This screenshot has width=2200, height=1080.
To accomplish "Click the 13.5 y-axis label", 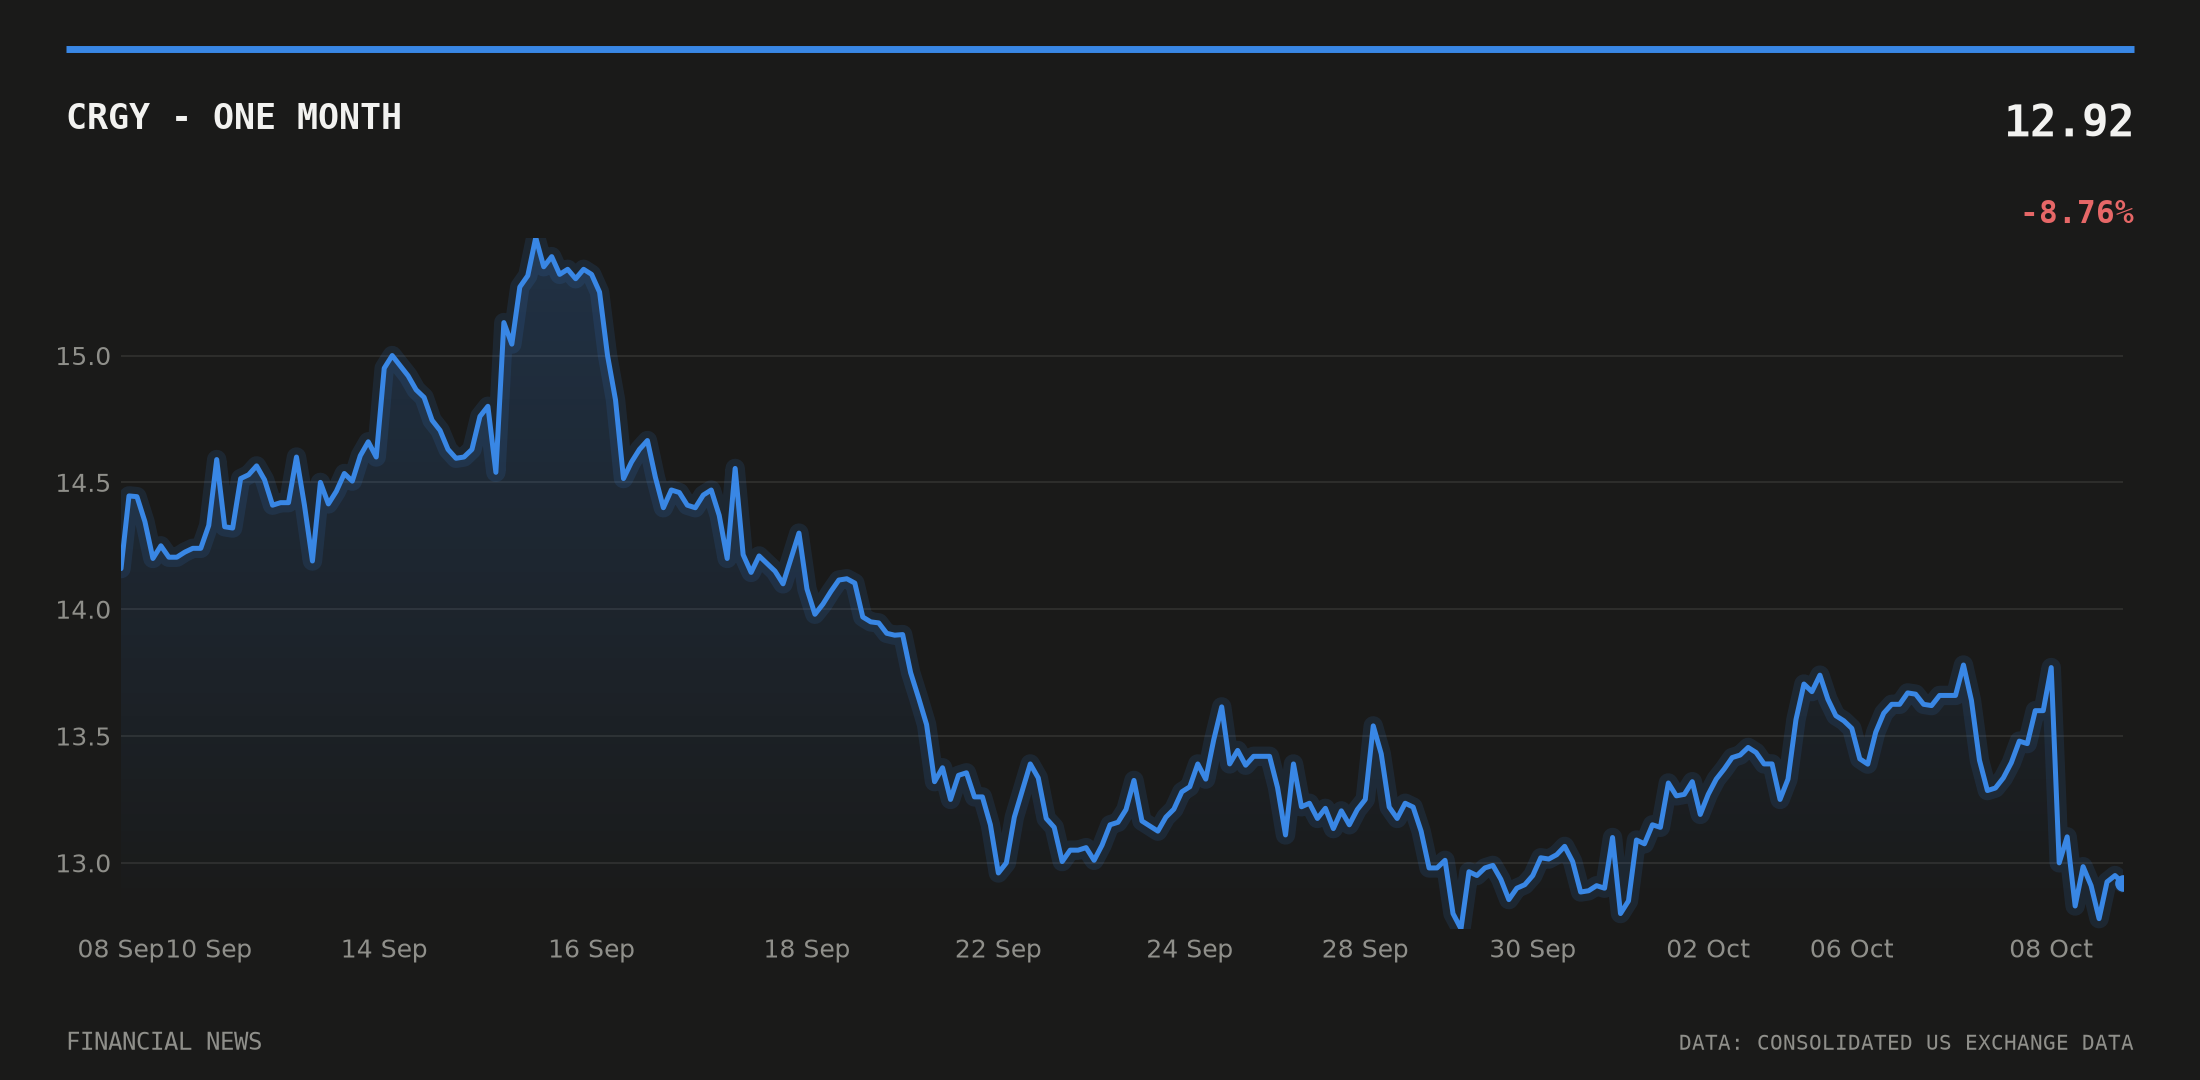I will tap(83, 737).
